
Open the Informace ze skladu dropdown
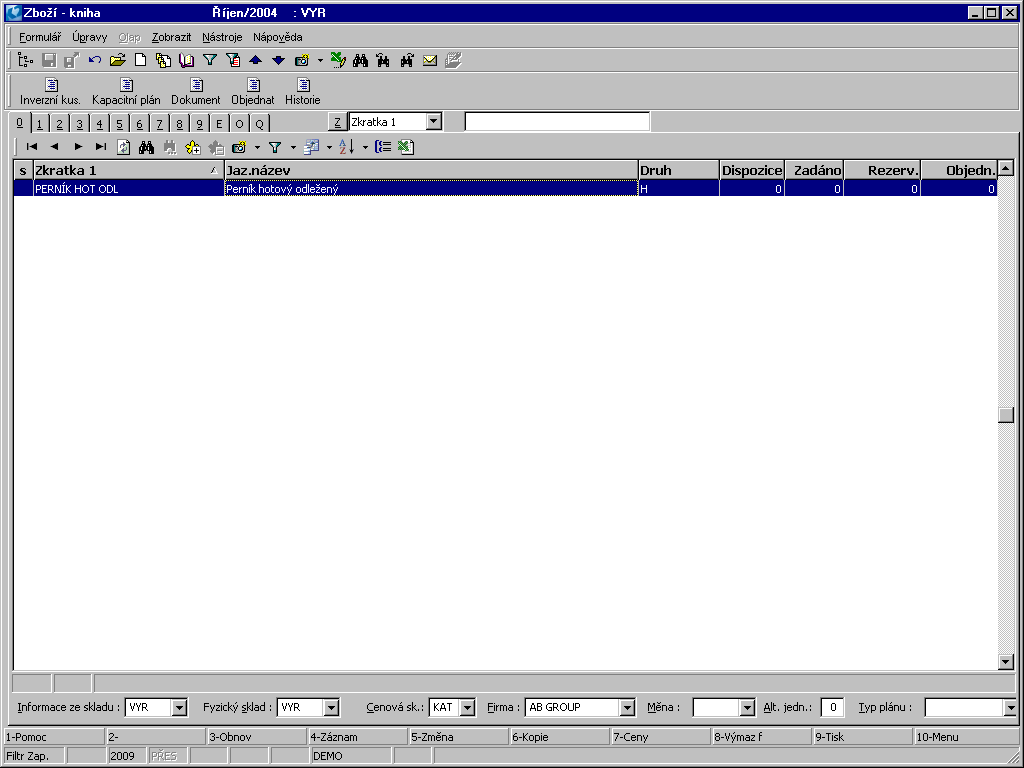click(180, 707)
